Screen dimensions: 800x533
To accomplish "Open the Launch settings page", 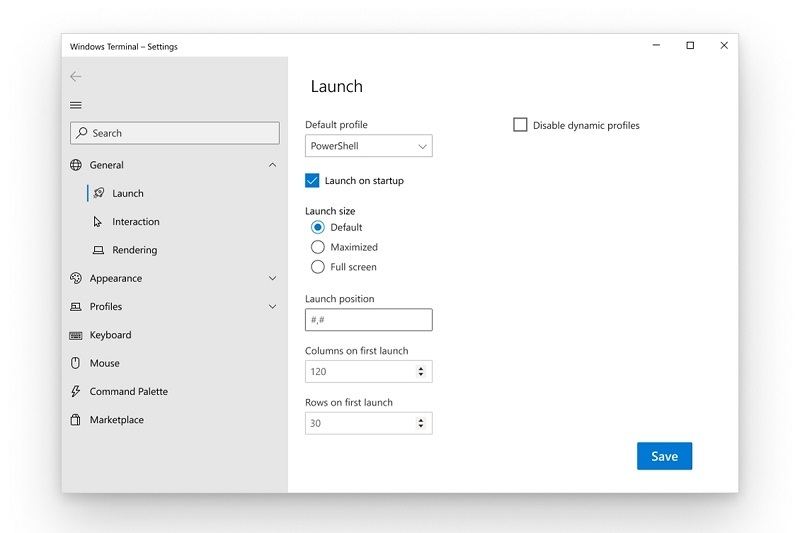I will [128, 193].
